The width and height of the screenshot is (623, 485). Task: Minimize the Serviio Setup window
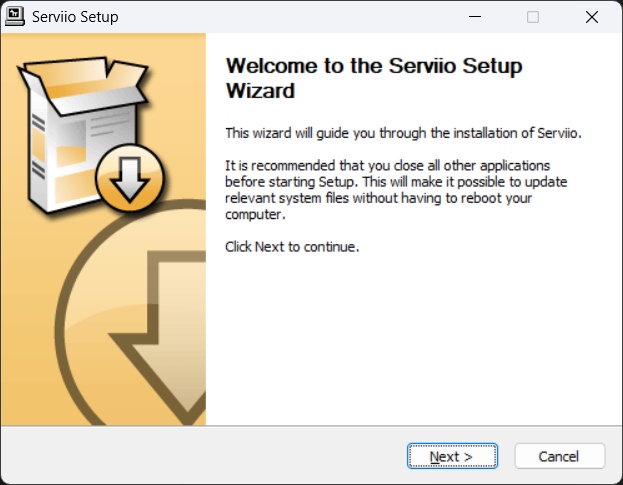(475, 17)
